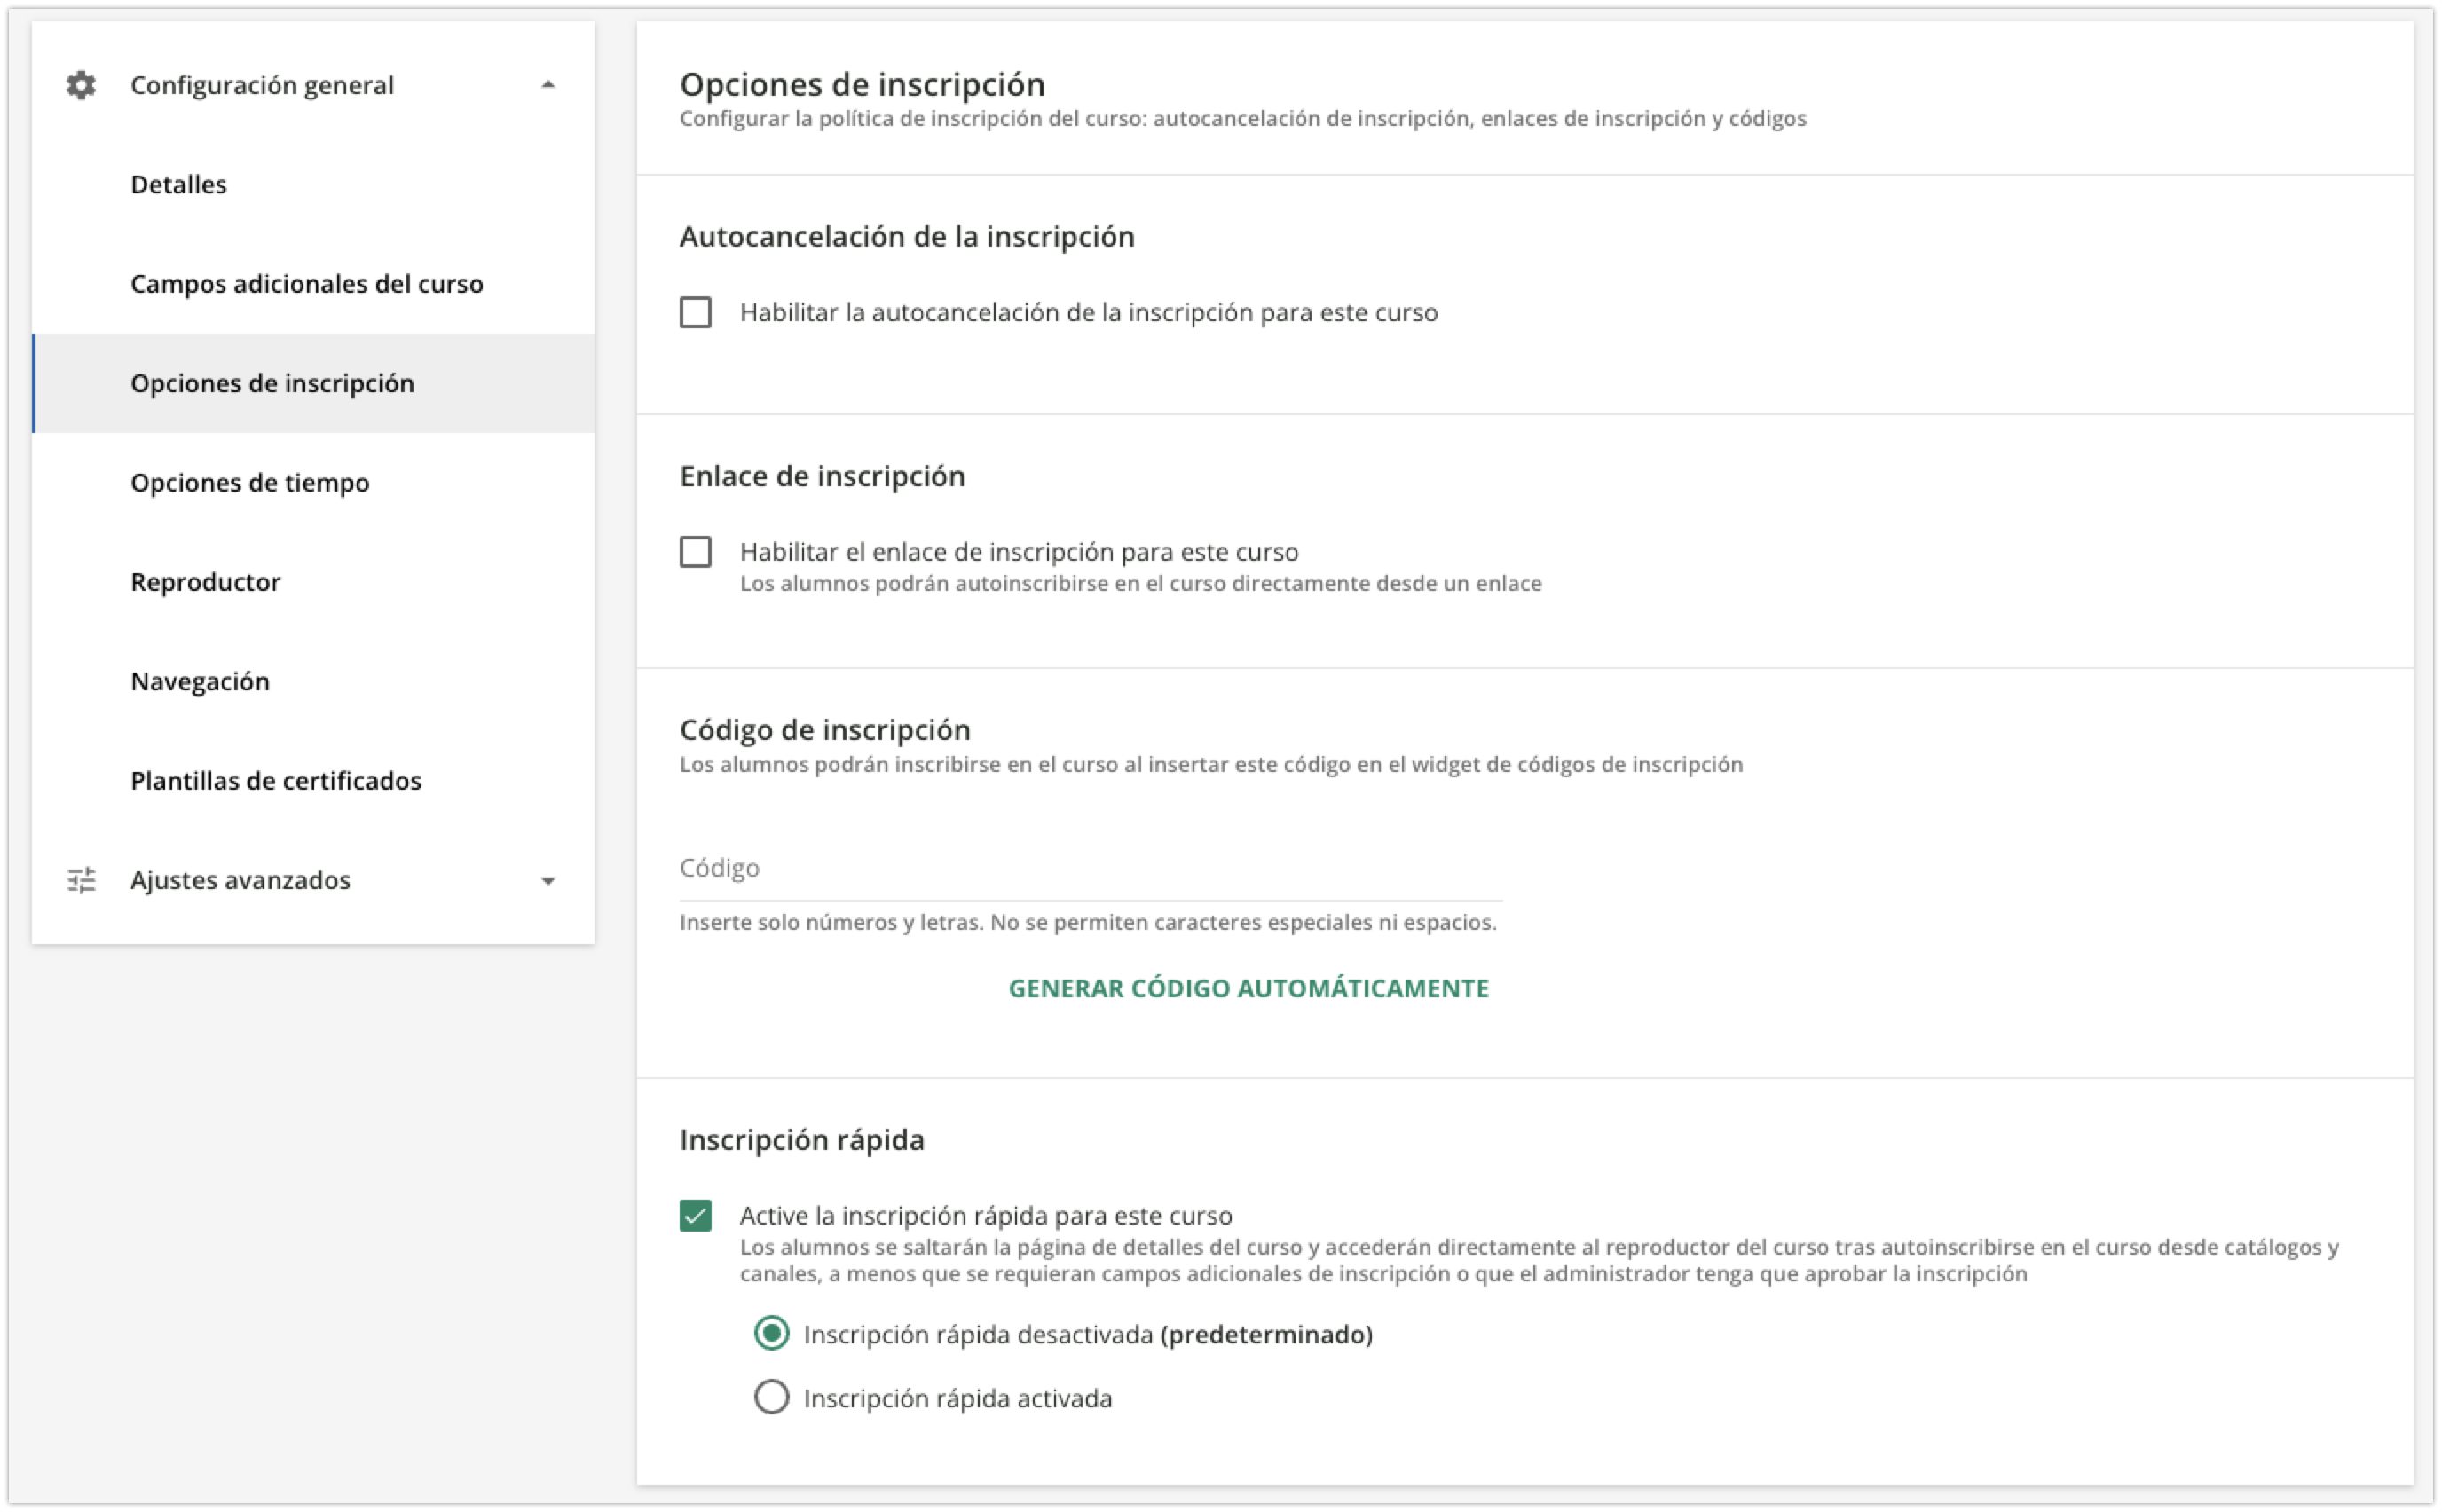
Task: Enable the enlace de inscripción checkbox
Action: click(x=696, y=552)
